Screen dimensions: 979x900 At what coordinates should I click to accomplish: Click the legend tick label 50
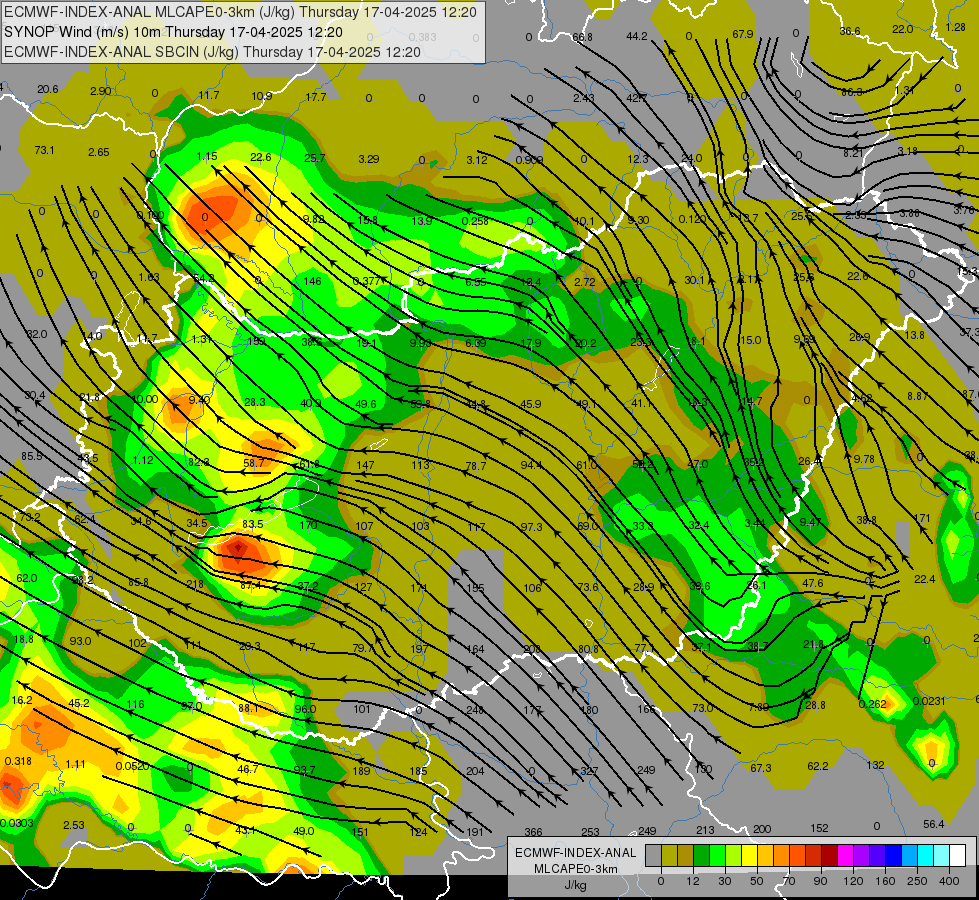pyautogui.click(x=756, y=881)
